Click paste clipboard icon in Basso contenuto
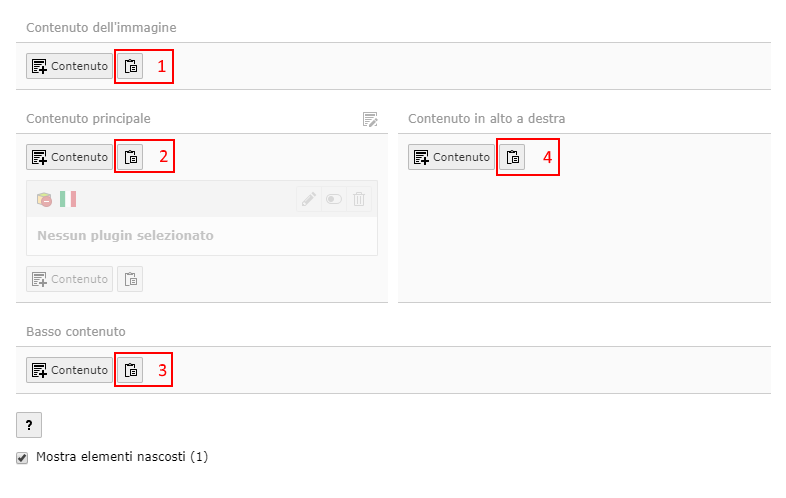This screenshot has width=786, height=498. pos(130,370)
